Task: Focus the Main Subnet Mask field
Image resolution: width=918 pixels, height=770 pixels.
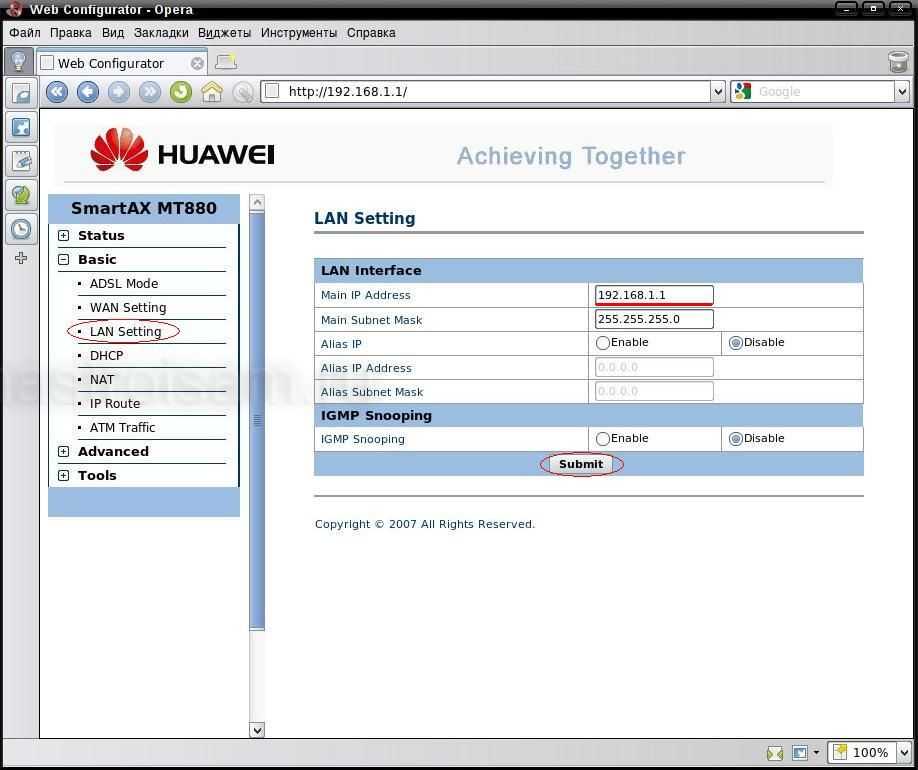Action: click(654, 319)
